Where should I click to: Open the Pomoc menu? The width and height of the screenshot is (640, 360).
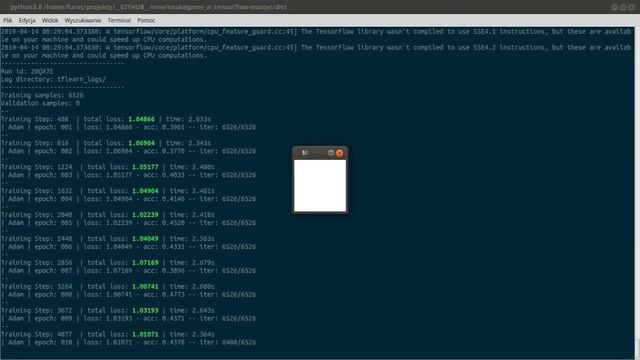146,20
